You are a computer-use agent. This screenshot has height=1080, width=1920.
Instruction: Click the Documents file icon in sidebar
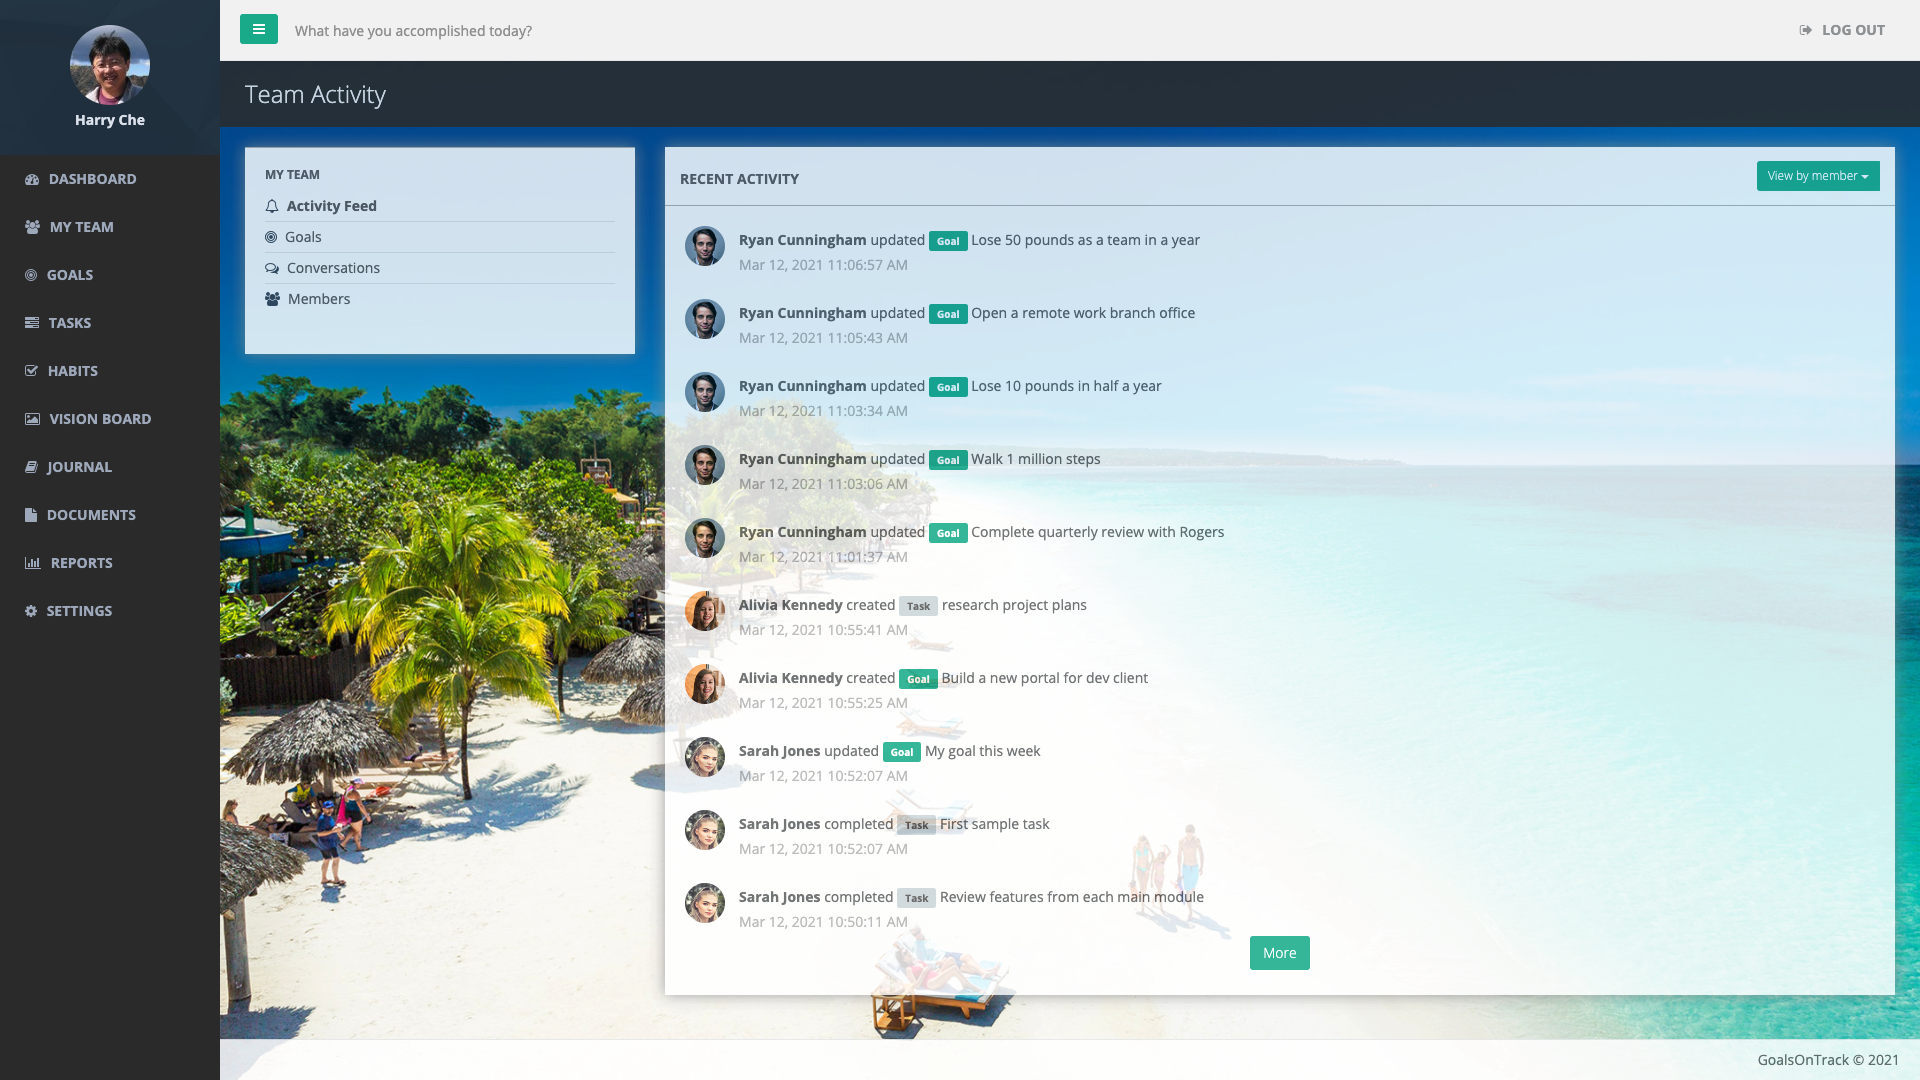click(x=31, y=515)
